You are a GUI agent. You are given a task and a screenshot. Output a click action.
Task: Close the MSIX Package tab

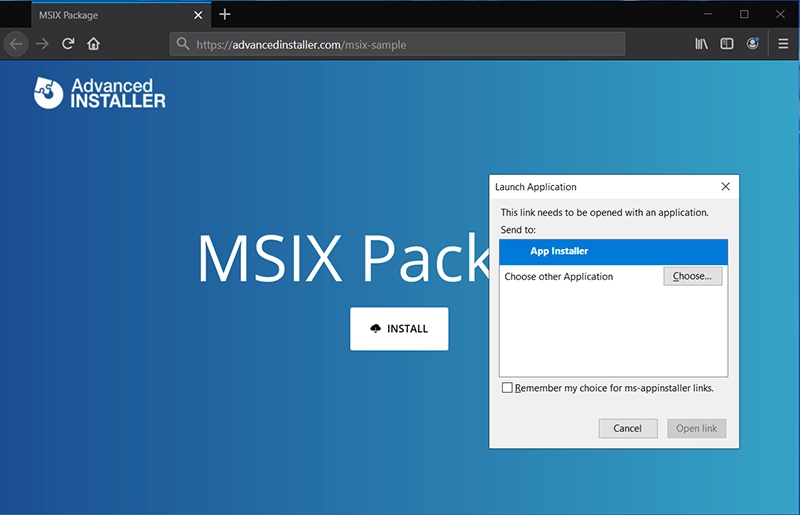(198, 15)
